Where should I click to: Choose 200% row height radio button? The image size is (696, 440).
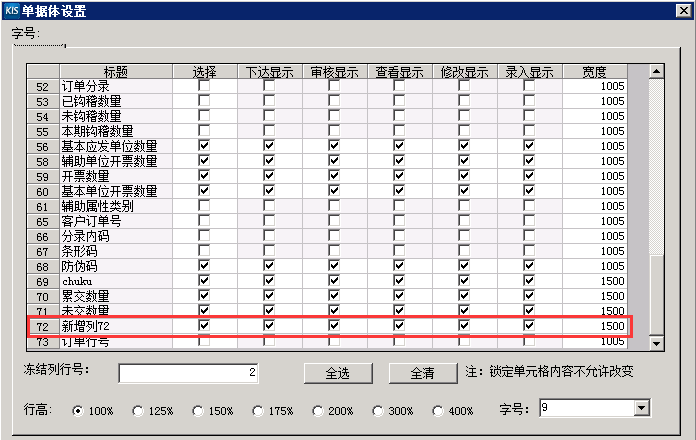[x=317, y=411]
